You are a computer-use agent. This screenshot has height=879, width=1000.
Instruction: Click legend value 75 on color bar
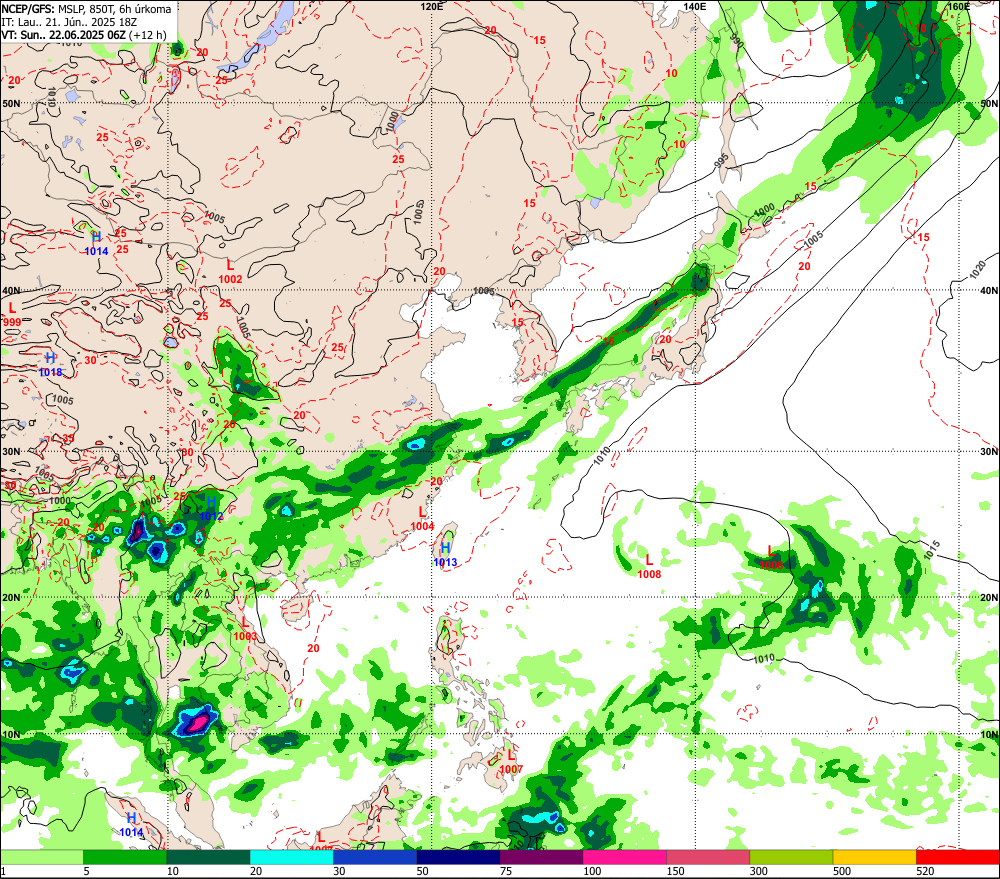point(506,871)
